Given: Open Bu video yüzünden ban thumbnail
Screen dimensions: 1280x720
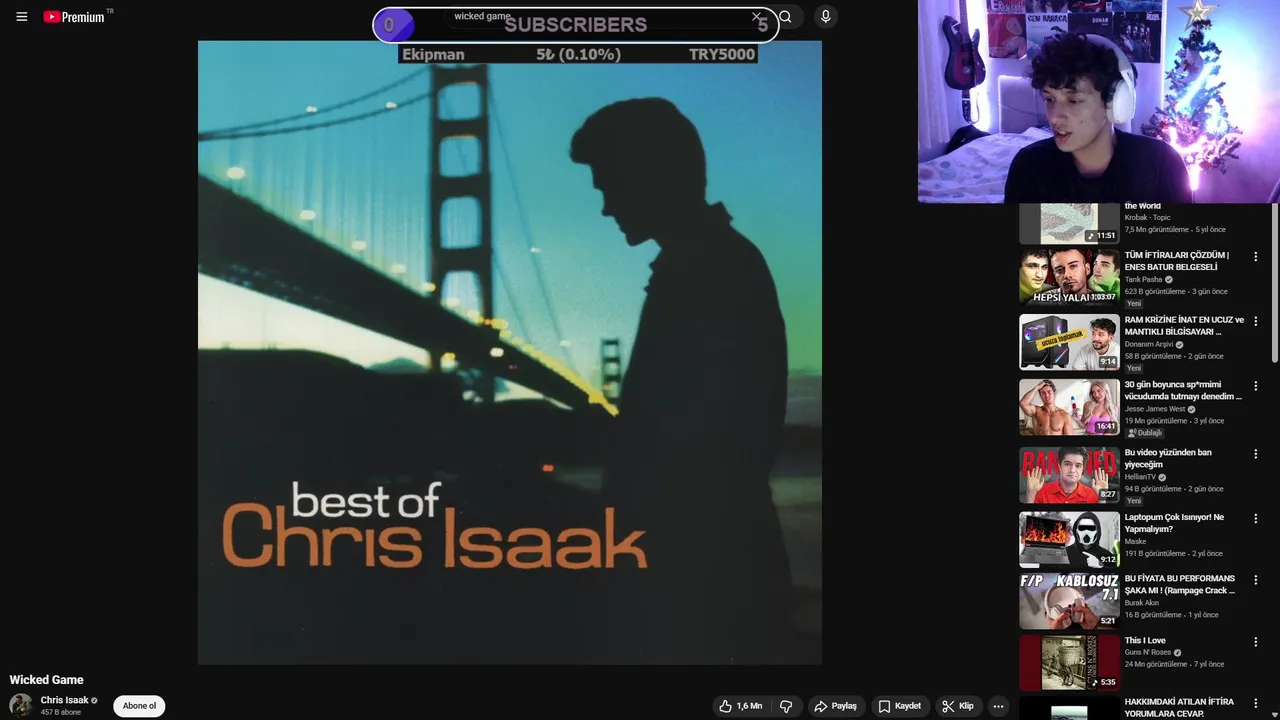Looking at the screenshot, I should click(x=1069, y=474).
